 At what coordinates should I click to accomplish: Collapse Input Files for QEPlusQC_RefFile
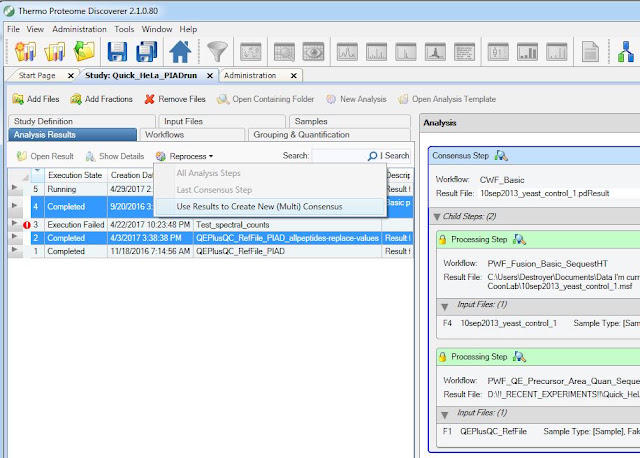445,415
